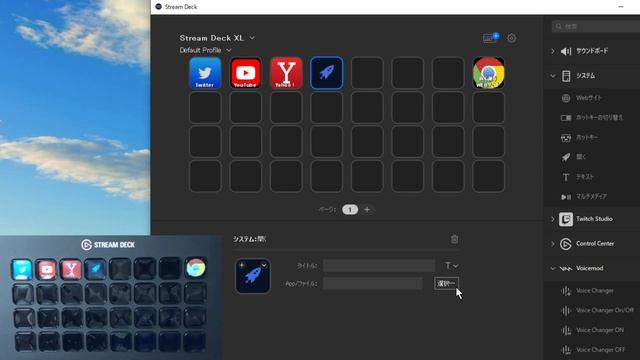The height and width of the screenshot is (360, 640).
Task: Click the Voicemod label
Action: click(x=589, y=269)
